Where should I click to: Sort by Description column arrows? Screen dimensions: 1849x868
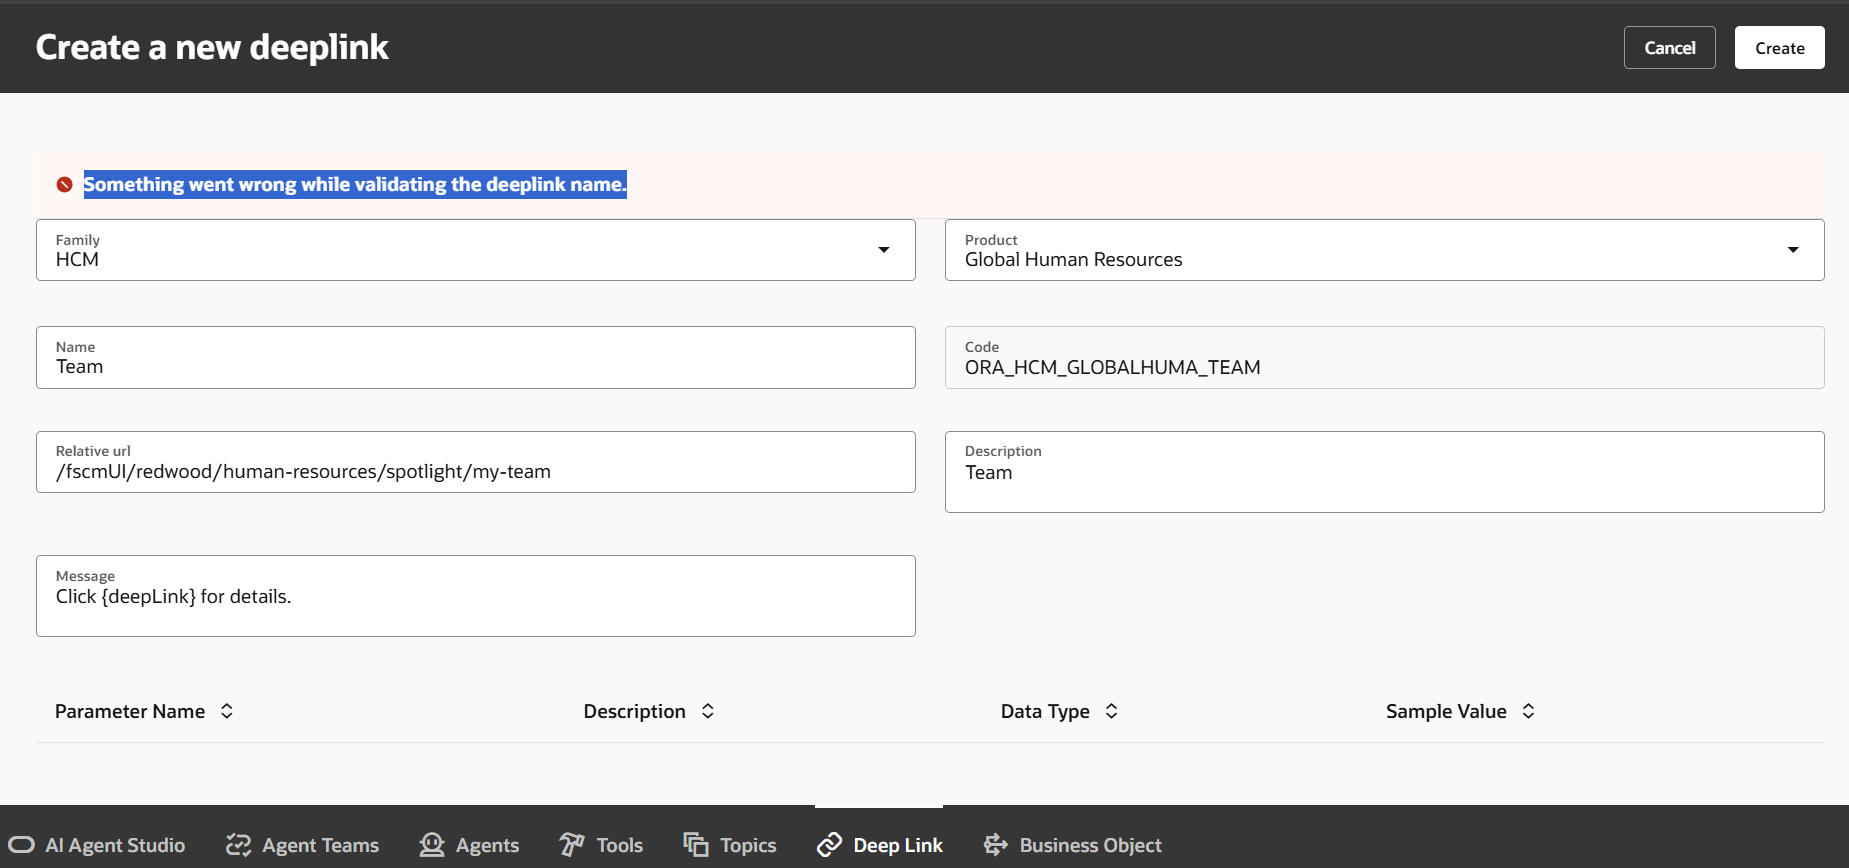[x=708, y=711]
